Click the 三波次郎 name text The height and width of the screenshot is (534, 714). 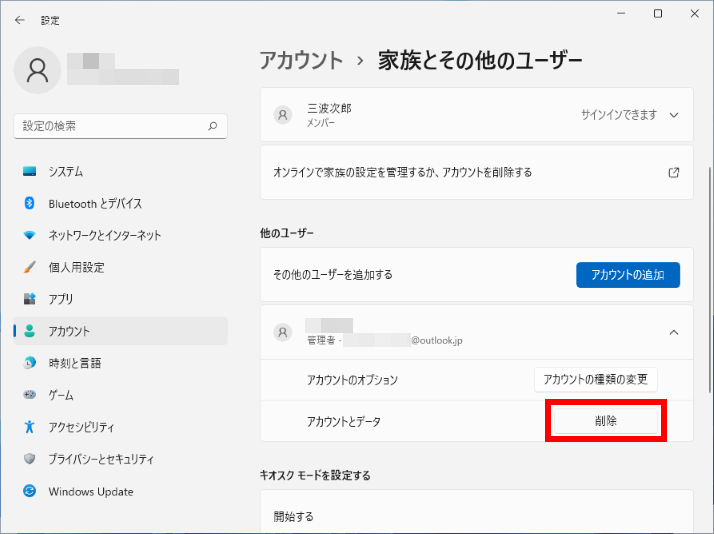coord(329,108)
